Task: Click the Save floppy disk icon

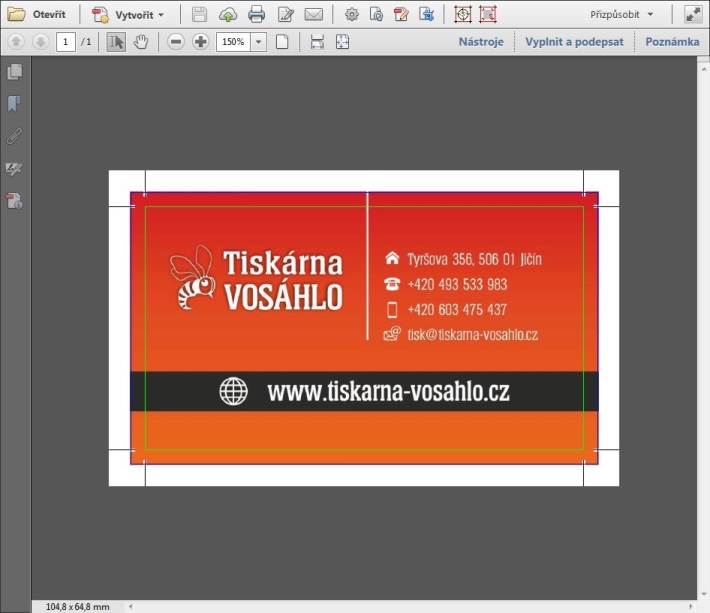Action: [199, 14]
